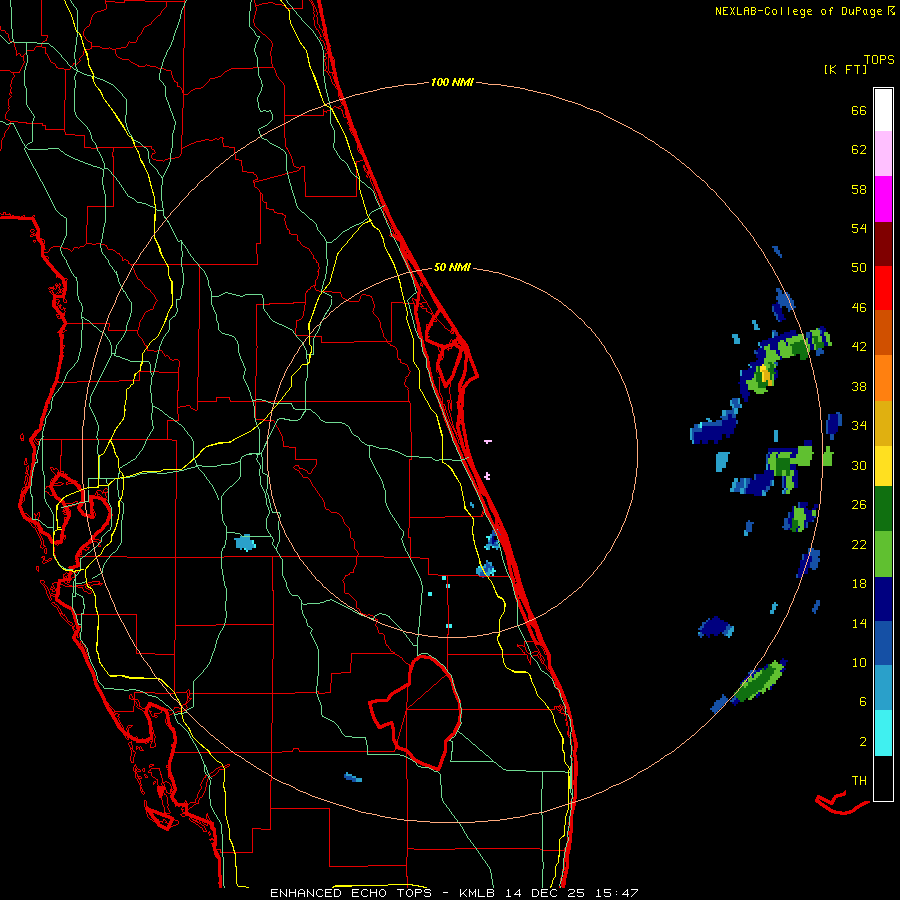The width and height of the screenshot is (900, 900).
Task: Click the 100 NMI range ring label
Action: tap(452, 83)
